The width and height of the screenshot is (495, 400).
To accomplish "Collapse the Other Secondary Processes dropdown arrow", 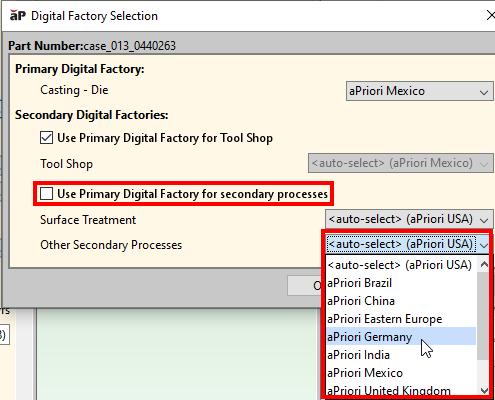I will pyautogui.click(x=484, y=245).
